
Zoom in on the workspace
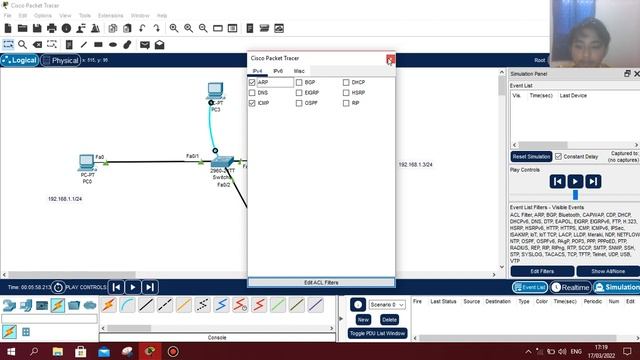pyautogui.click(x=174, y=28)
